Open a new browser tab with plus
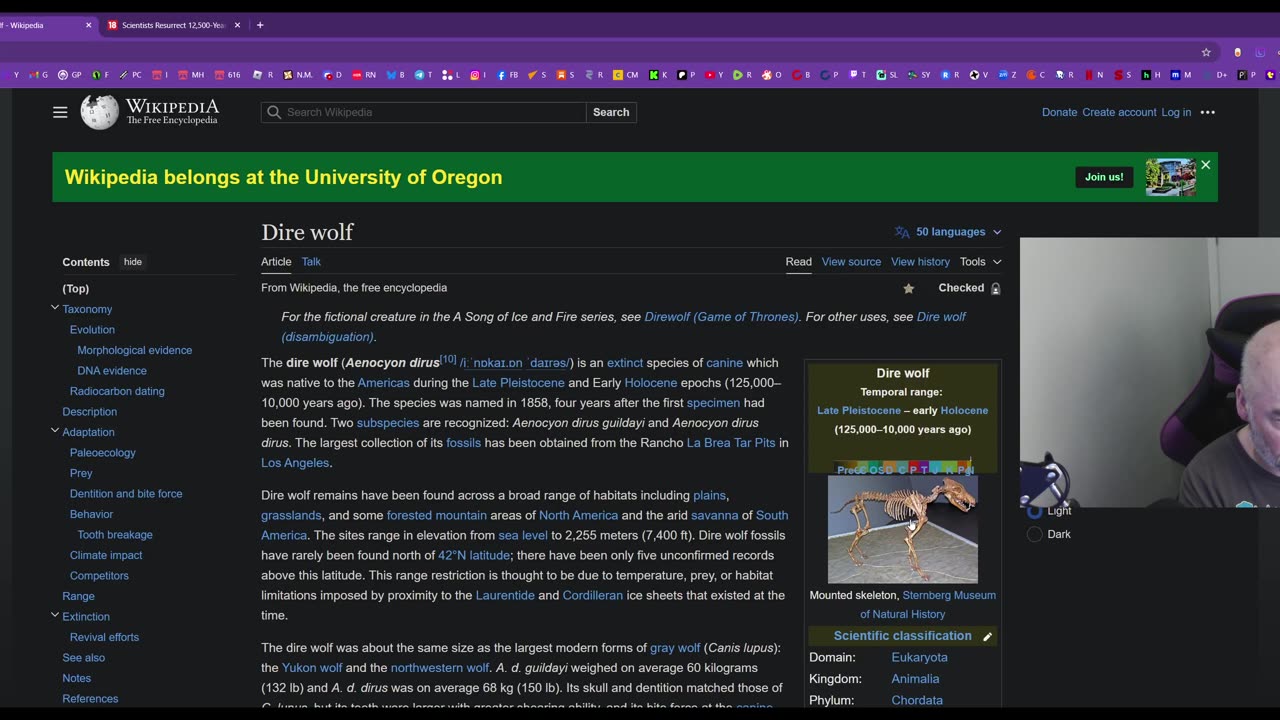The width and height of the screenshot is (1280, 720). click(260, 25)
